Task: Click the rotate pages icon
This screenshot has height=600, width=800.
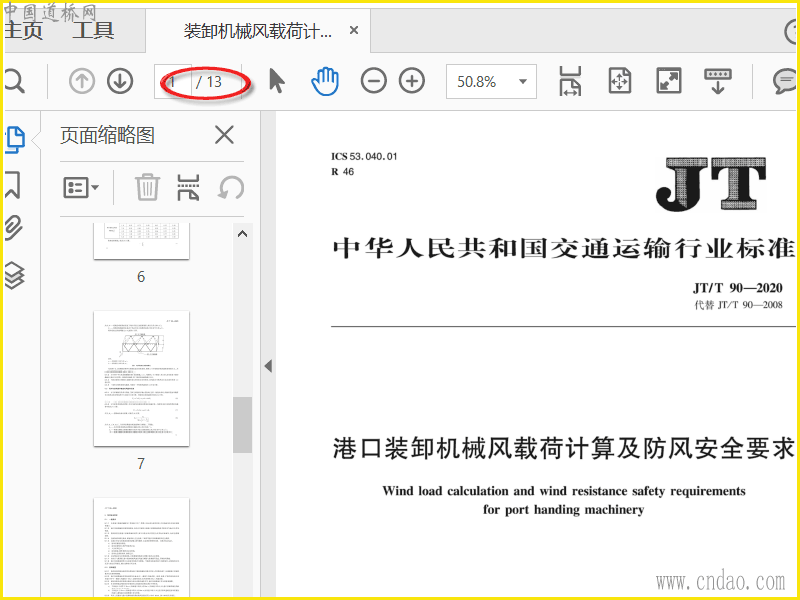Action: tap(231, 188)
